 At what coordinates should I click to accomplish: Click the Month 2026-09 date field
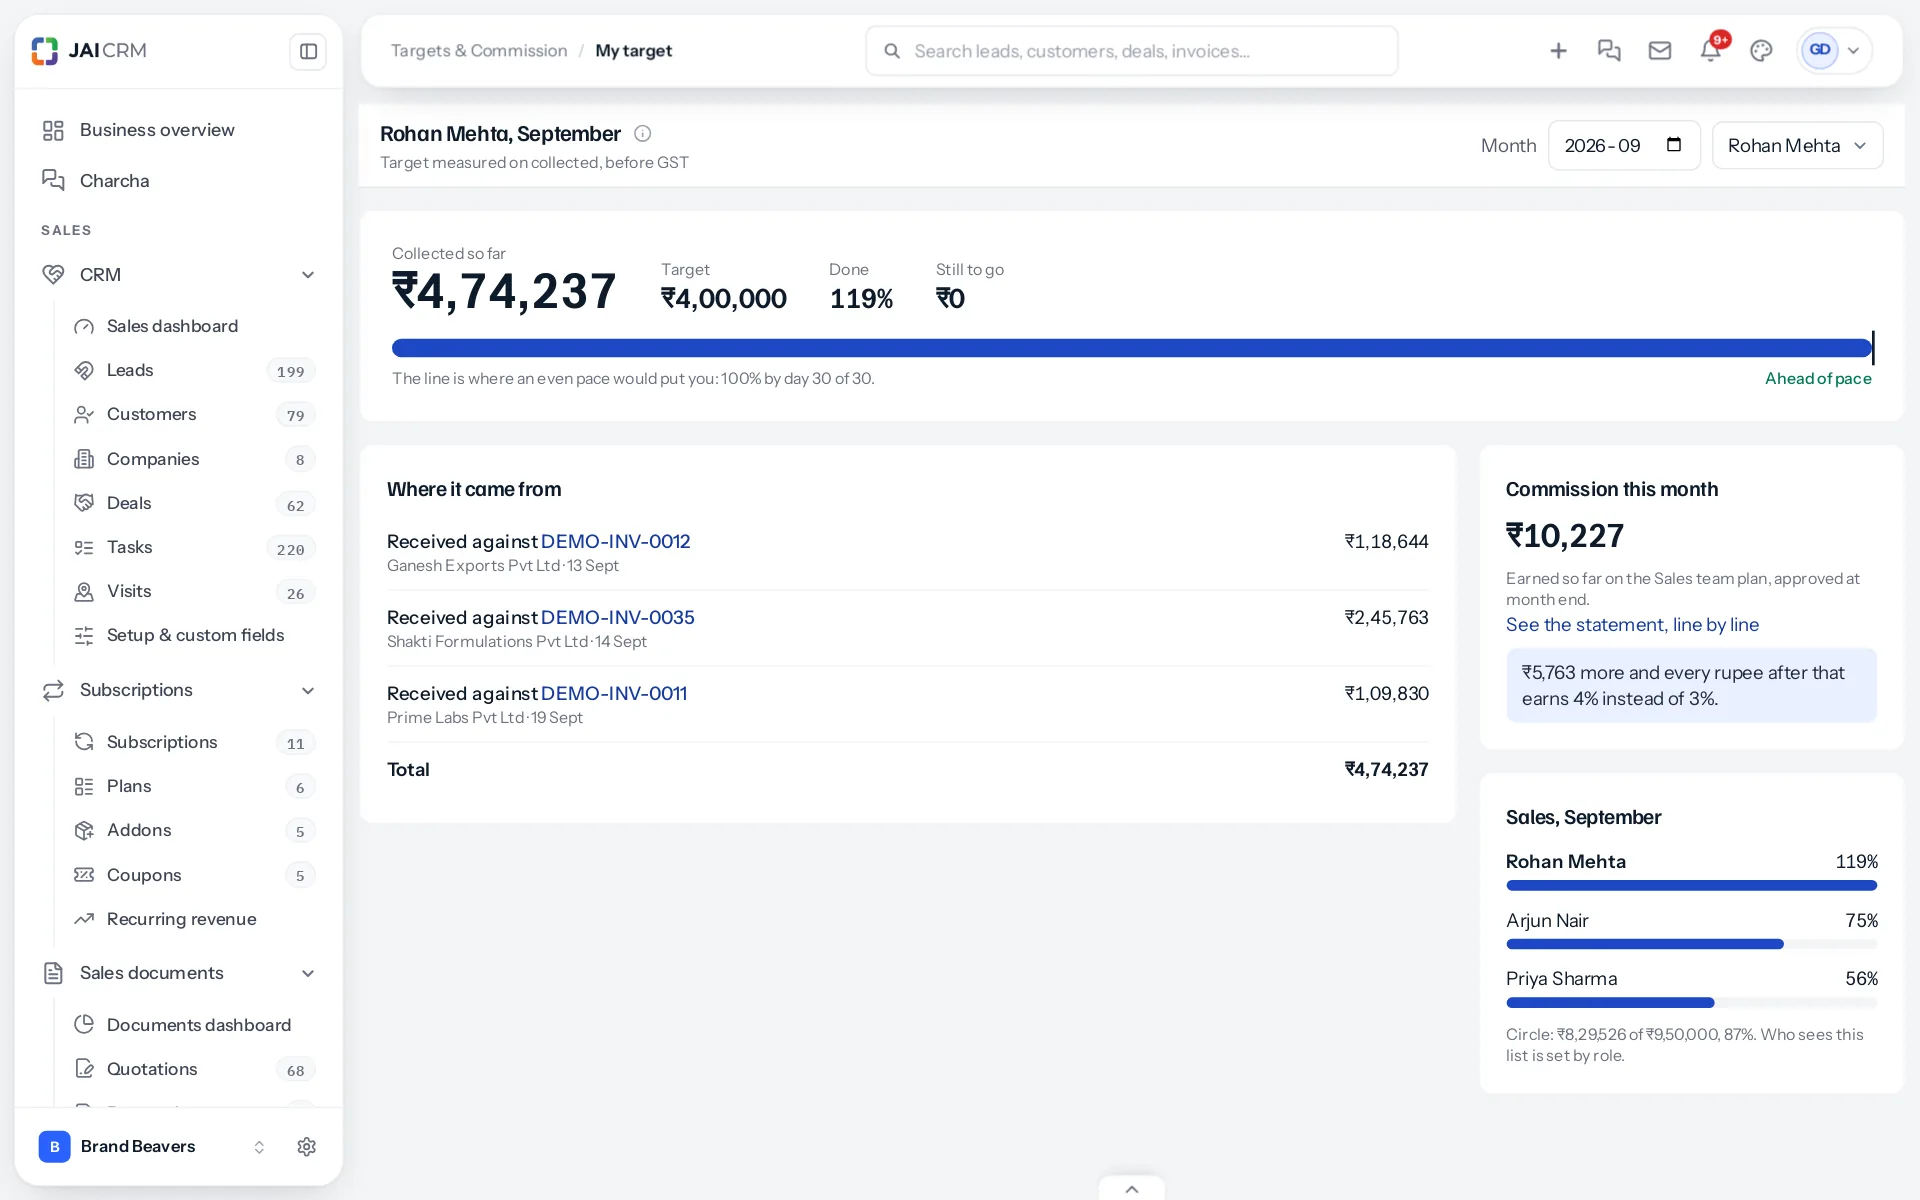(1624, 146)
